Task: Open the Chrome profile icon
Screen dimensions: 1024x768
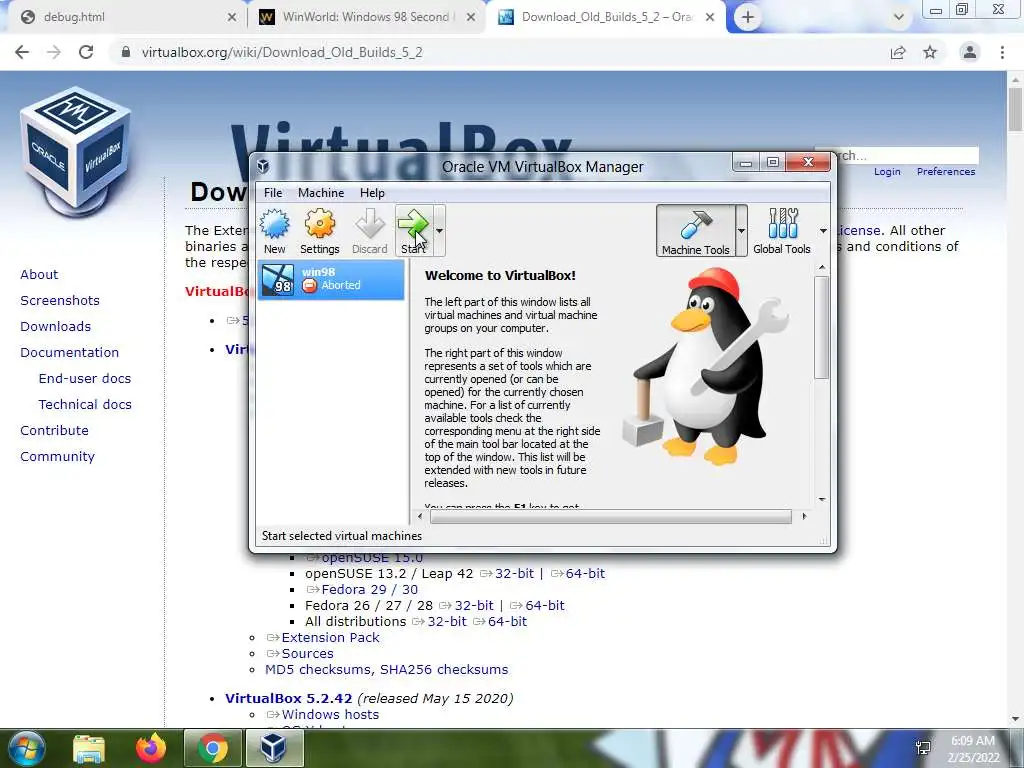Action: point(970,52)
